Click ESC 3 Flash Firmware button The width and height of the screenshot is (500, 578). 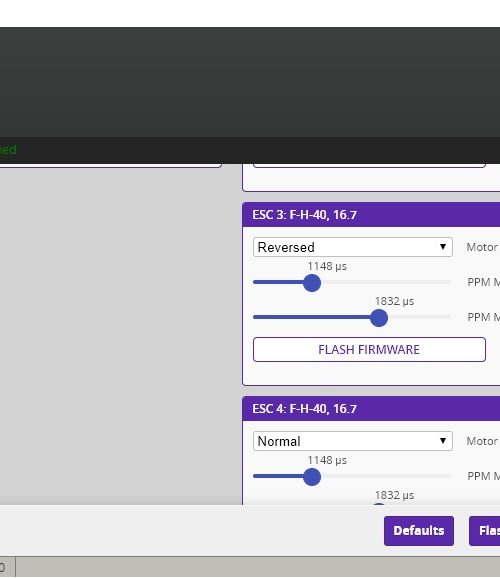(x=369, y=349)
